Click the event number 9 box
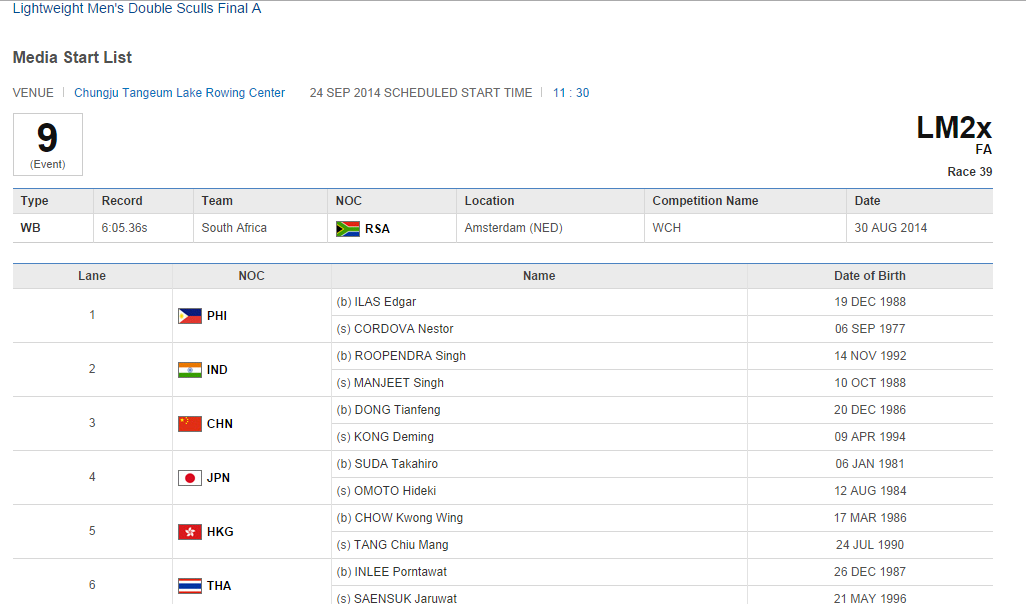 48,144
